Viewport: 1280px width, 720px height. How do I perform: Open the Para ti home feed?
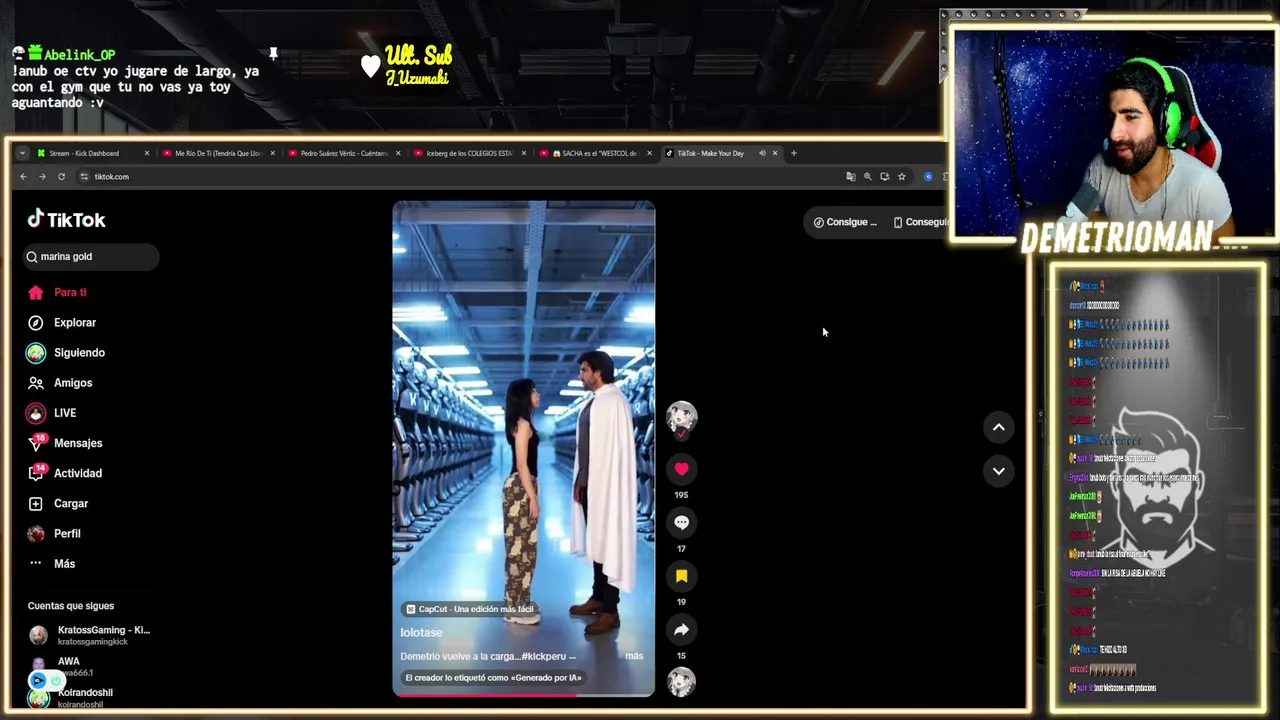58,292
